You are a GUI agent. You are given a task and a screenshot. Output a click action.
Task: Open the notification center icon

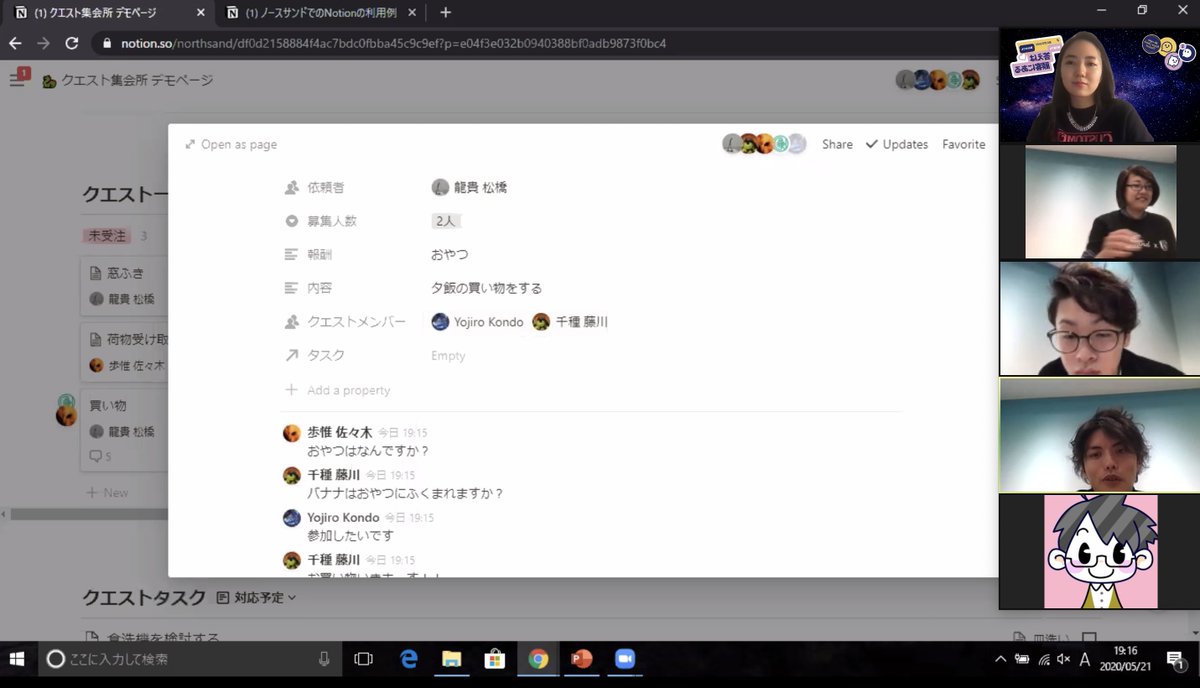[1174, 659]
